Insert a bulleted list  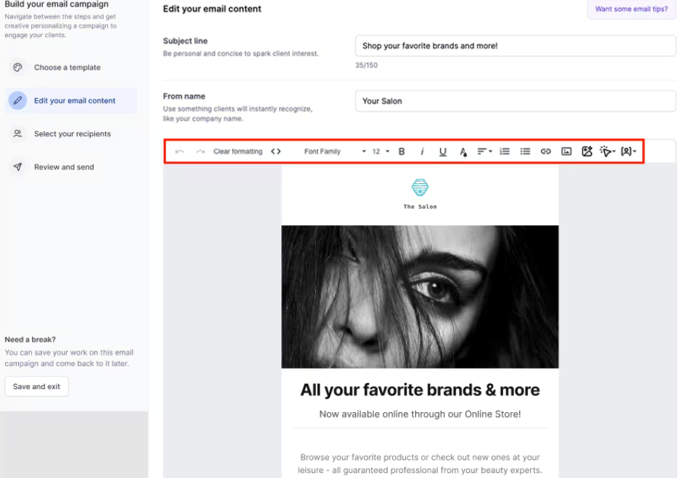pos(525,151)
